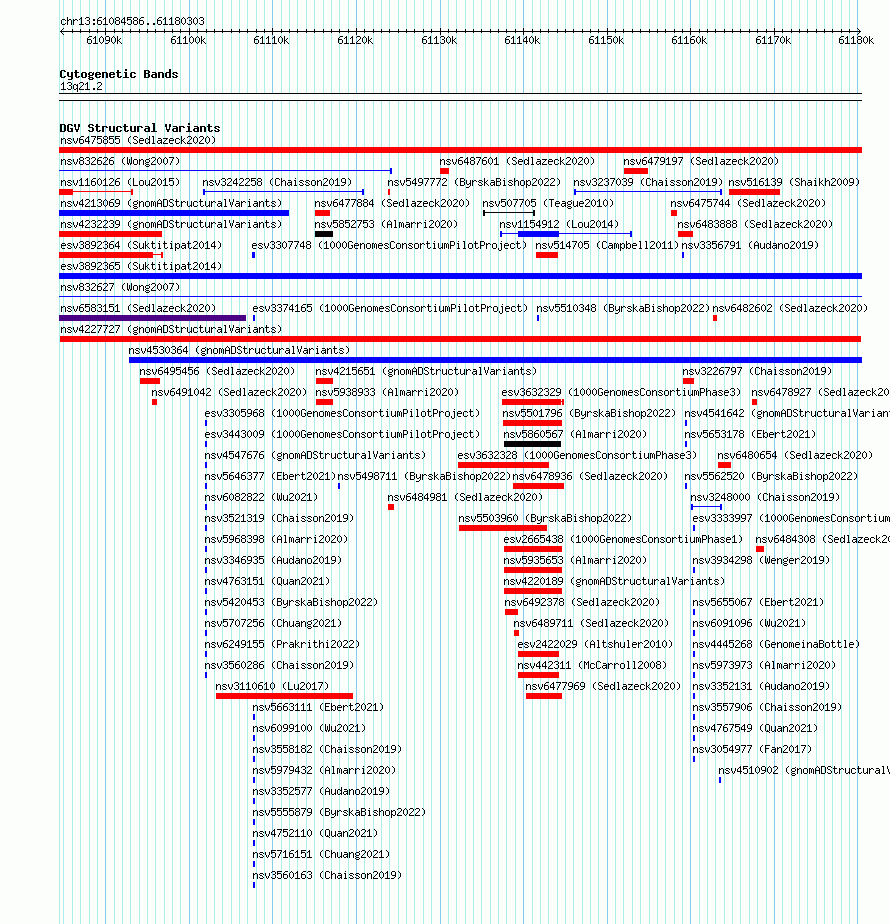Select nsv5653178 (Ebert2021) label

tap(750, 435)
